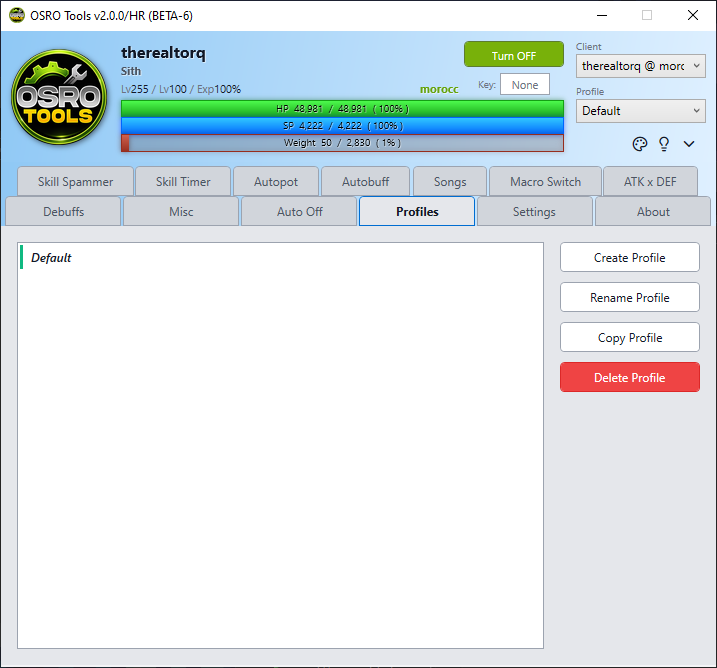
Task: Go to the About tab
Action: pyautogui.click(x=653, y=211)
